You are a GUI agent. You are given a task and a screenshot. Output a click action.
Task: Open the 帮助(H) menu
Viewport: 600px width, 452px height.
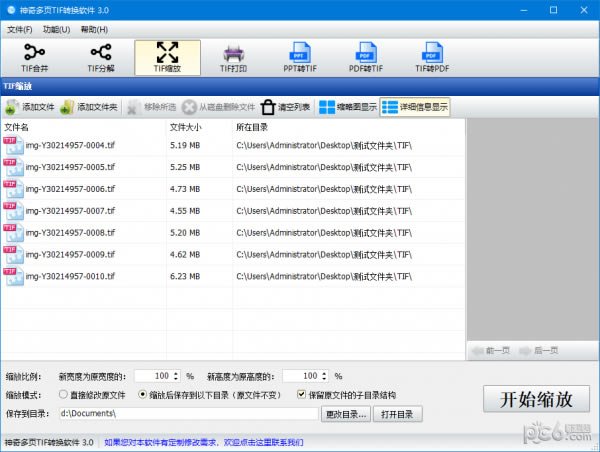pyautogui.click(x=94, y=29)
